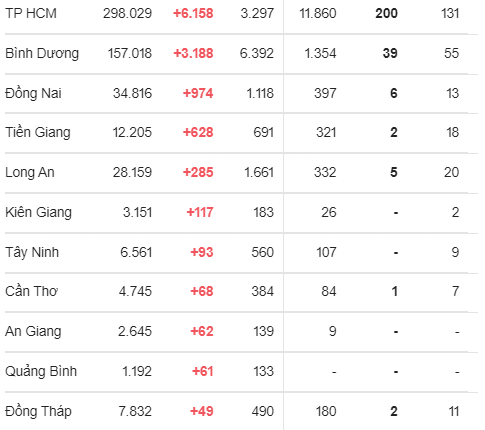Click the Long An province name

pos(30,172)
